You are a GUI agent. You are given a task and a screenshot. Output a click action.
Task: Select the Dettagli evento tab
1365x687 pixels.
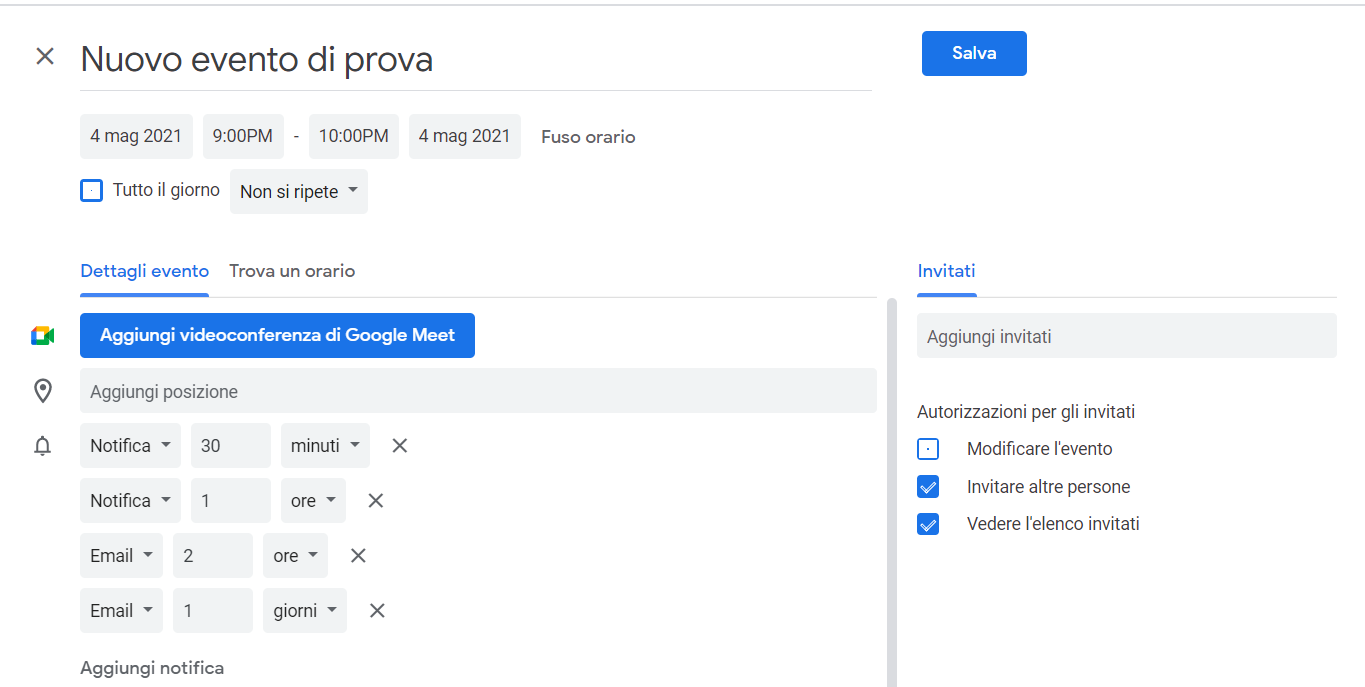pyautogui.click(x=145, y=271)
